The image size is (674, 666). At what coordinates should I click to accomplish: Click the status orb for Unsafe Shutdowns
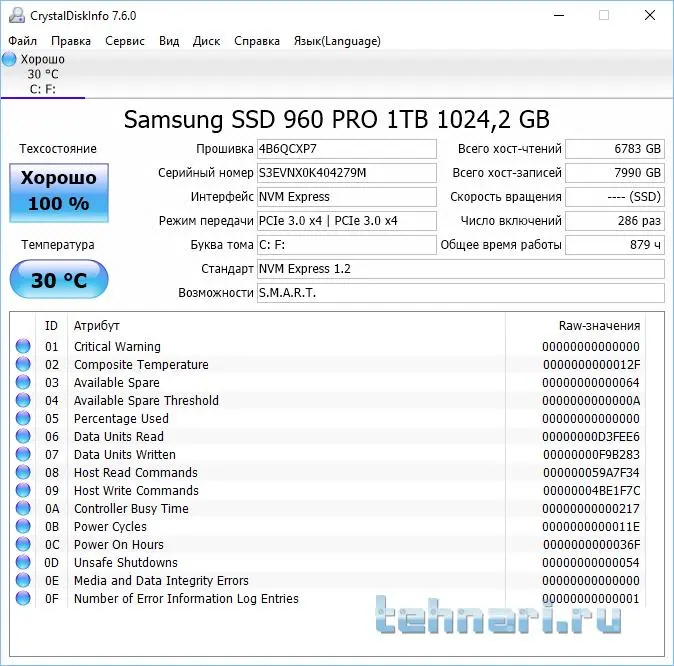(23, 562)
